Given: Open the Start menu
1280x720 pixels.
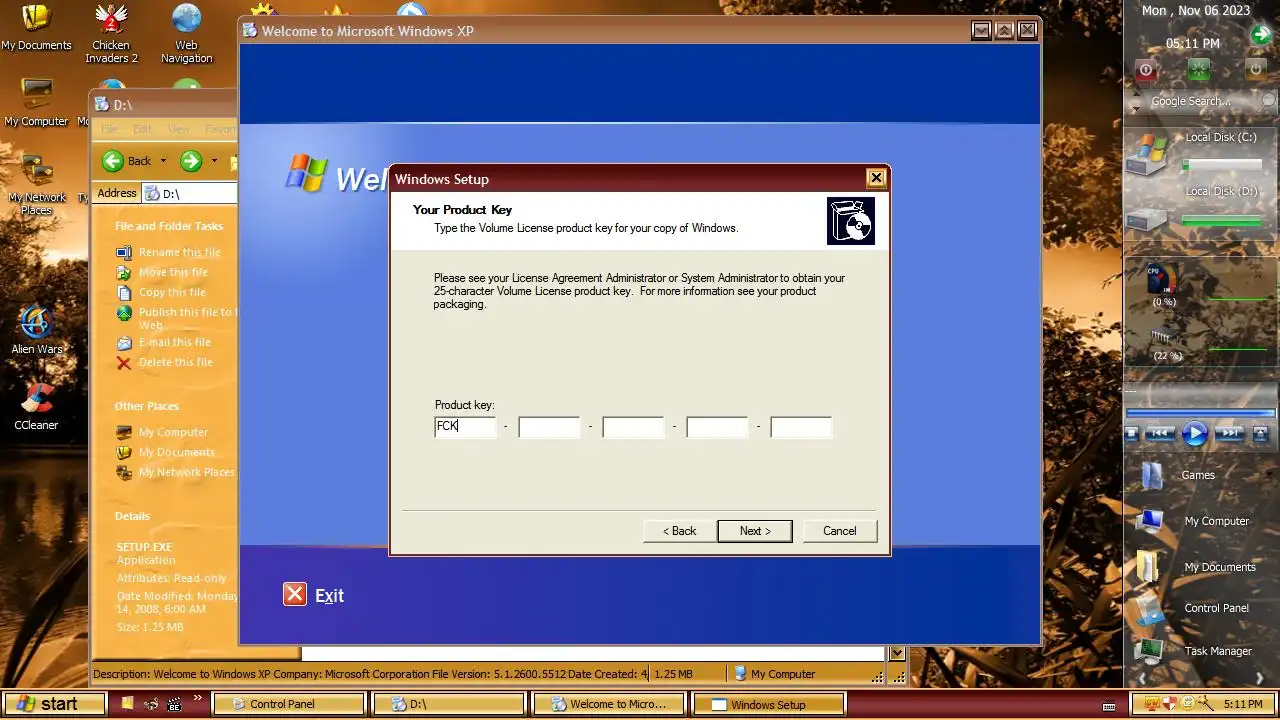Looking at the screenshot, I should [54, 704].
